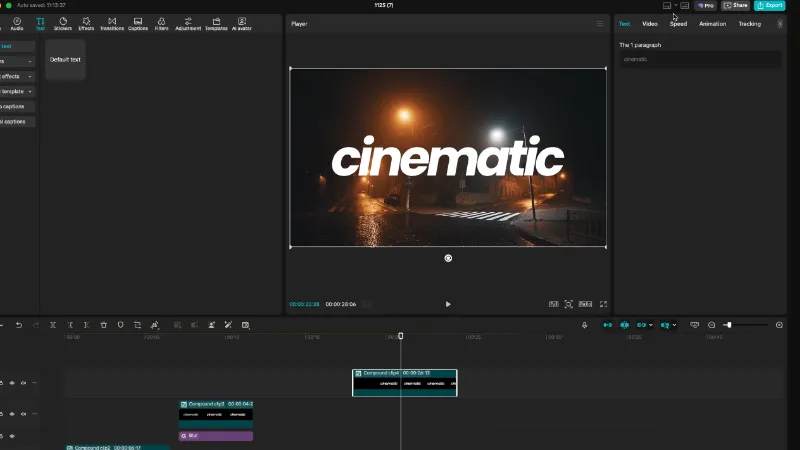Open the Player panel options menu

(600, 23)
